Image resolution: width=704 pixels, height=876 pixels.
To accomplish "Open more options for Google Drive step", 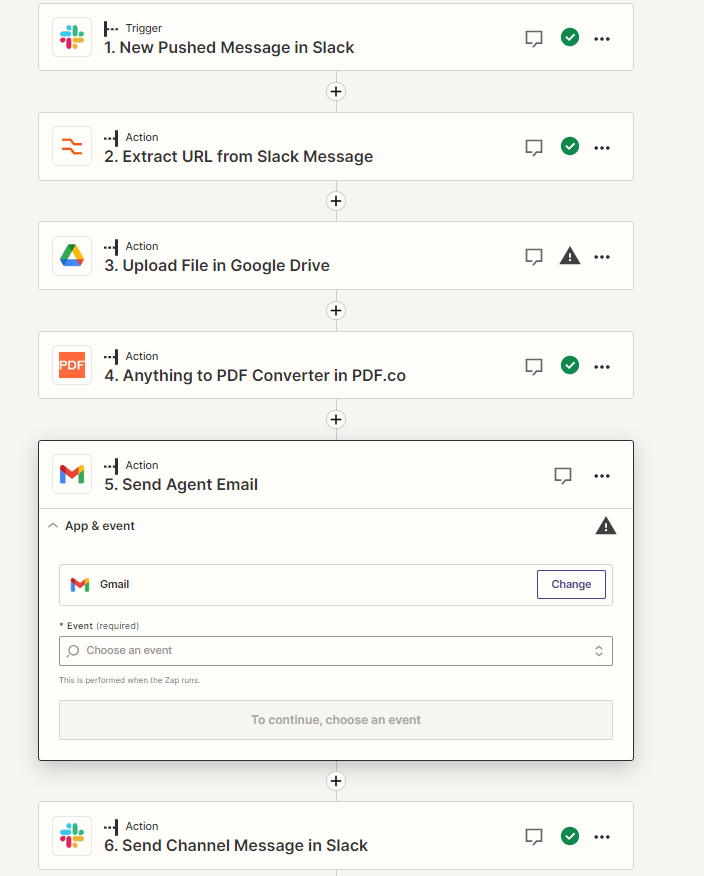I will tap(602, 256).
